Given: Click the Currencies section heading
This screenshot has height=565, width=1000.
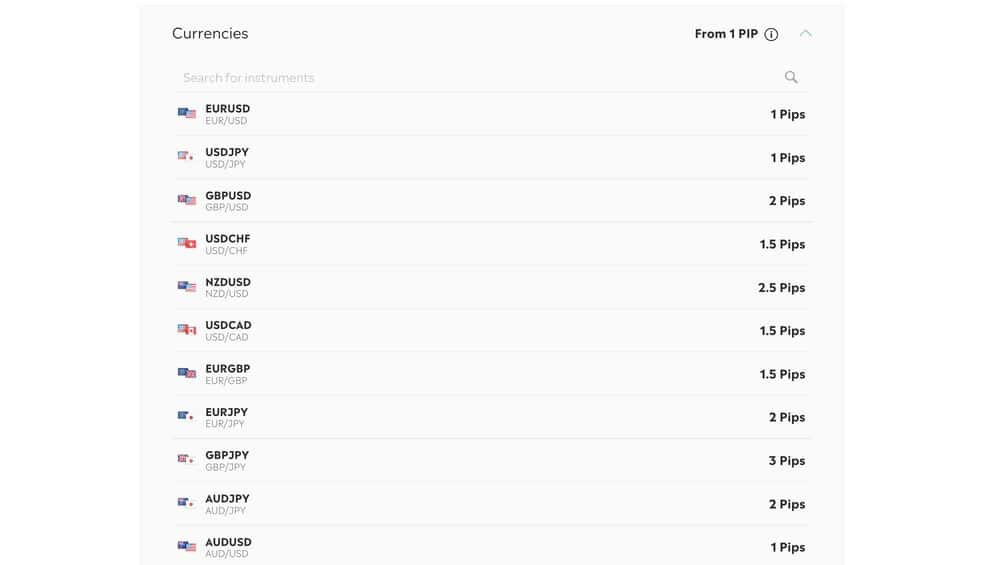Looking at the screenshot, I should (210, 33).
